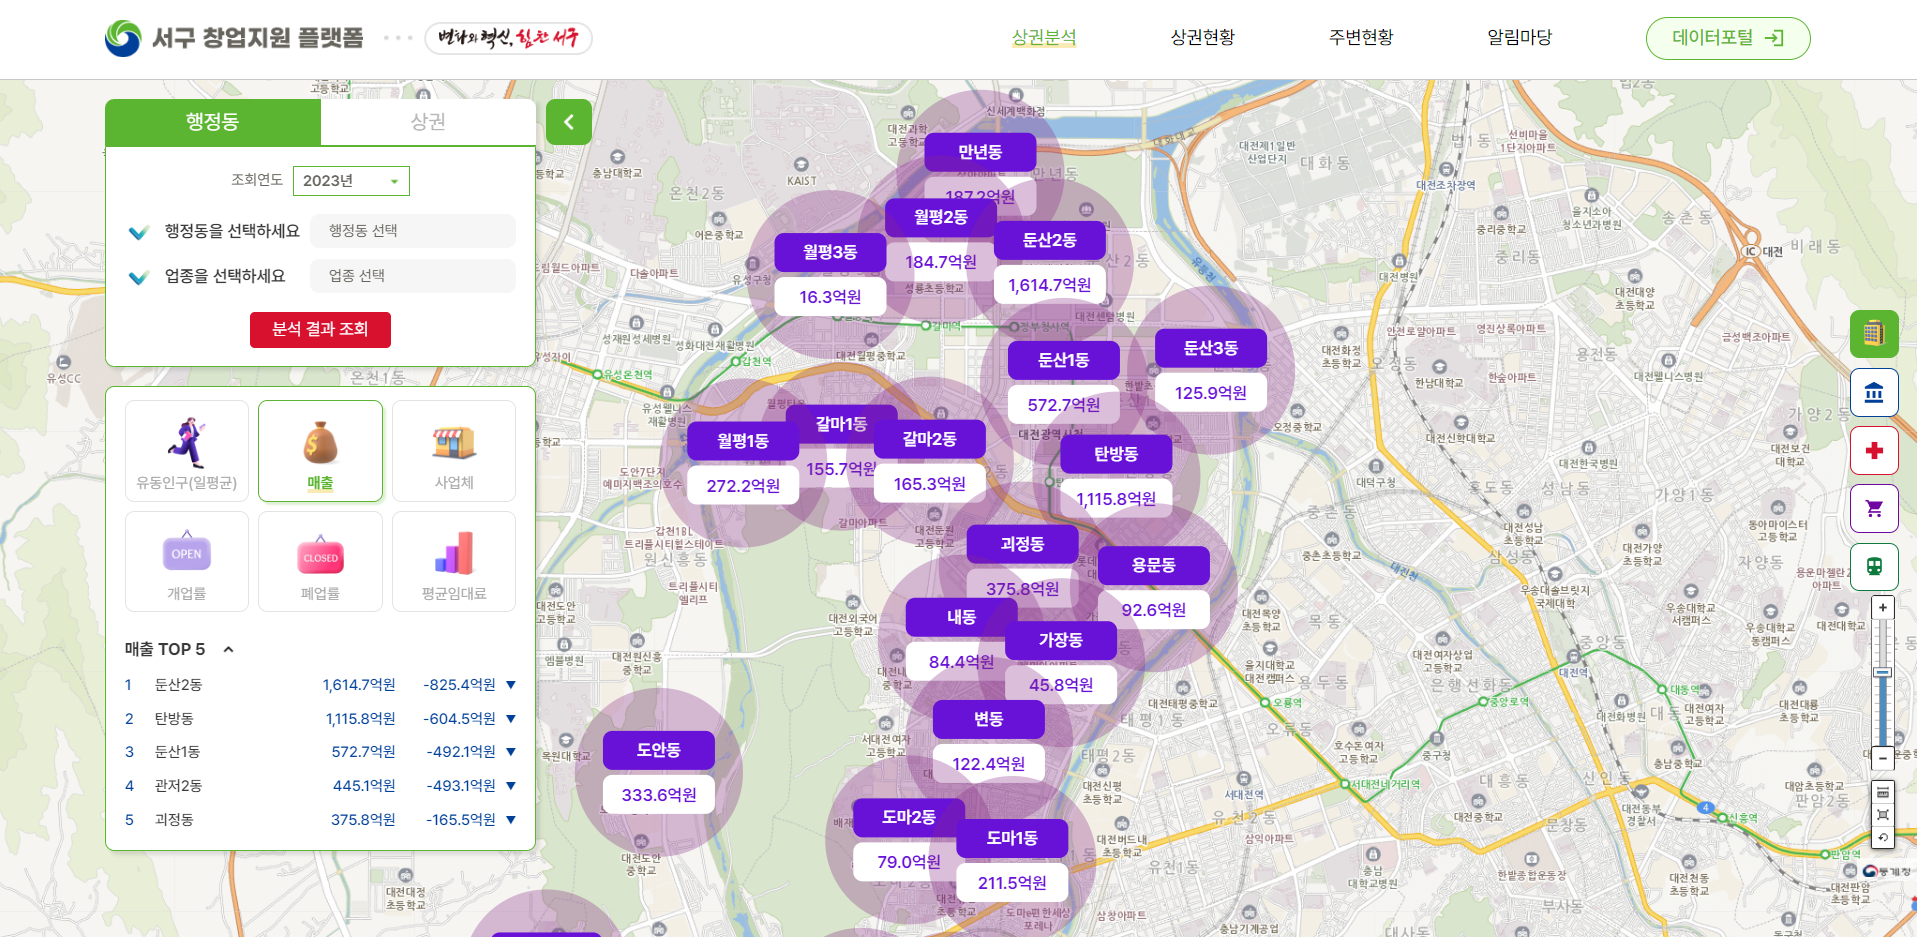This screenshot has height=937, width=1917.
Task: Expand the 탄방동 row arrow
Action: (x=511, y=719)
